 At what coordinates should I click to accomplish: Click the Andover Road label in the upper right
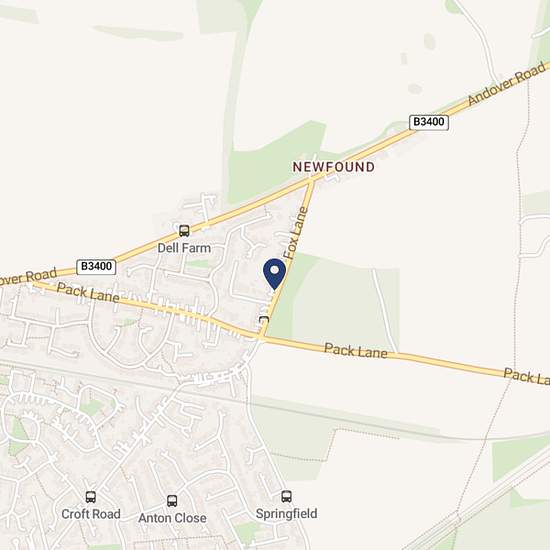(x=508, y=83)
